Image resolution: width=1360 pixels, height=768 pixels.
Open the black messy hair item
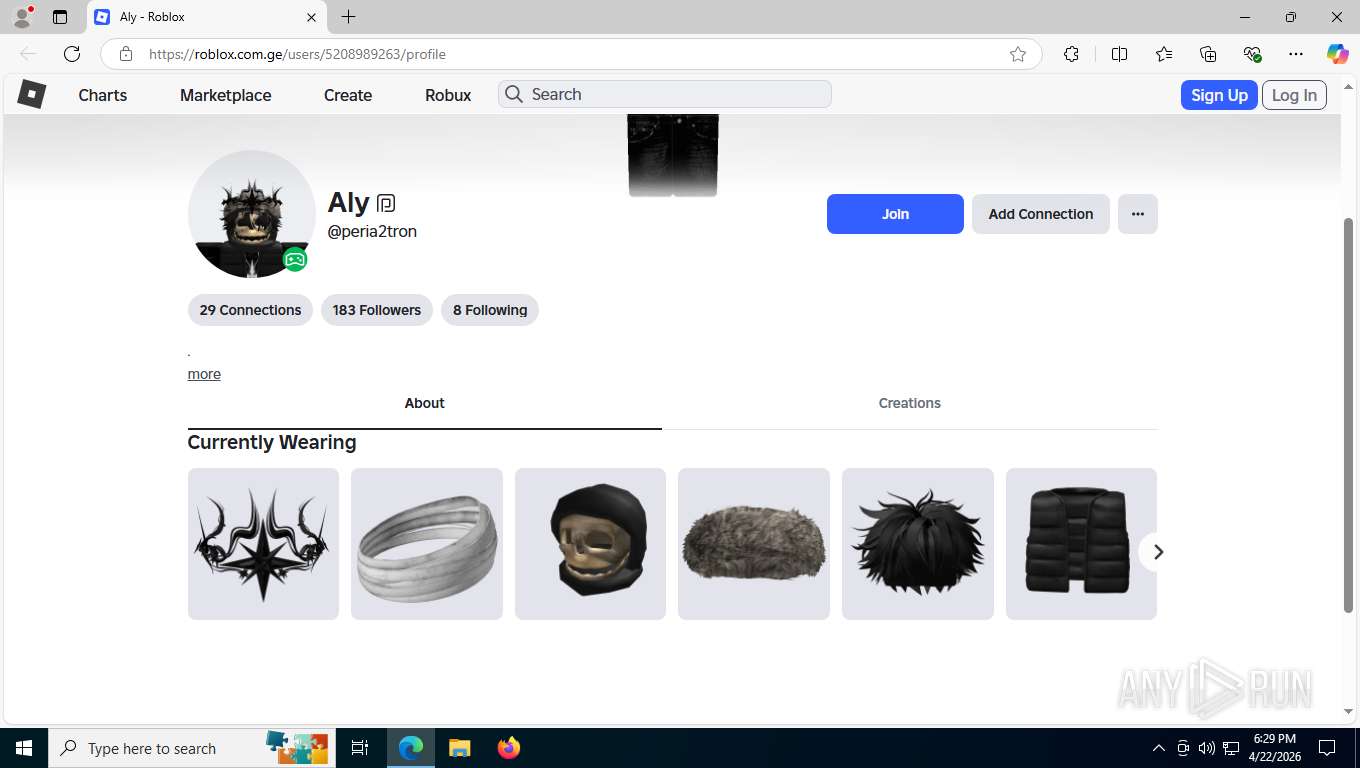(918, 544)
